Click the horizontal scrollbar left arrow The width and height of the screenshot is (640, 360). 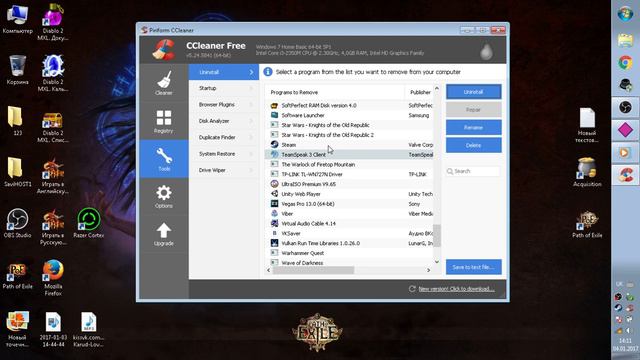(269, 270)
